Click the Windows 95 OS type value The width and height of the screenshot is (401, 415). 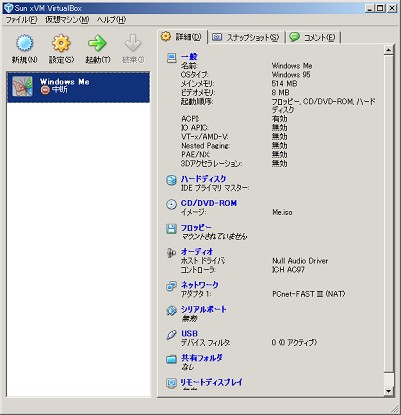point(291,75)
